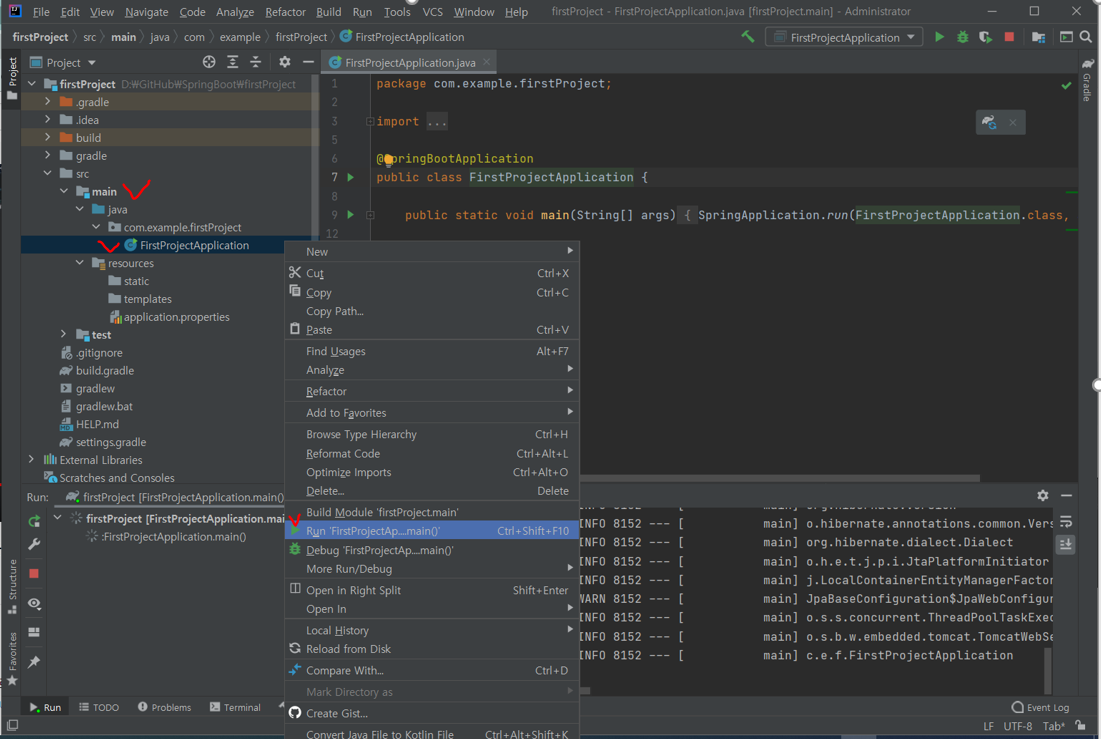This screenshot has height=739, width=1101.
Task: Switch to FirstProjectApplication.java editor tab
Action: pos(409,63)
